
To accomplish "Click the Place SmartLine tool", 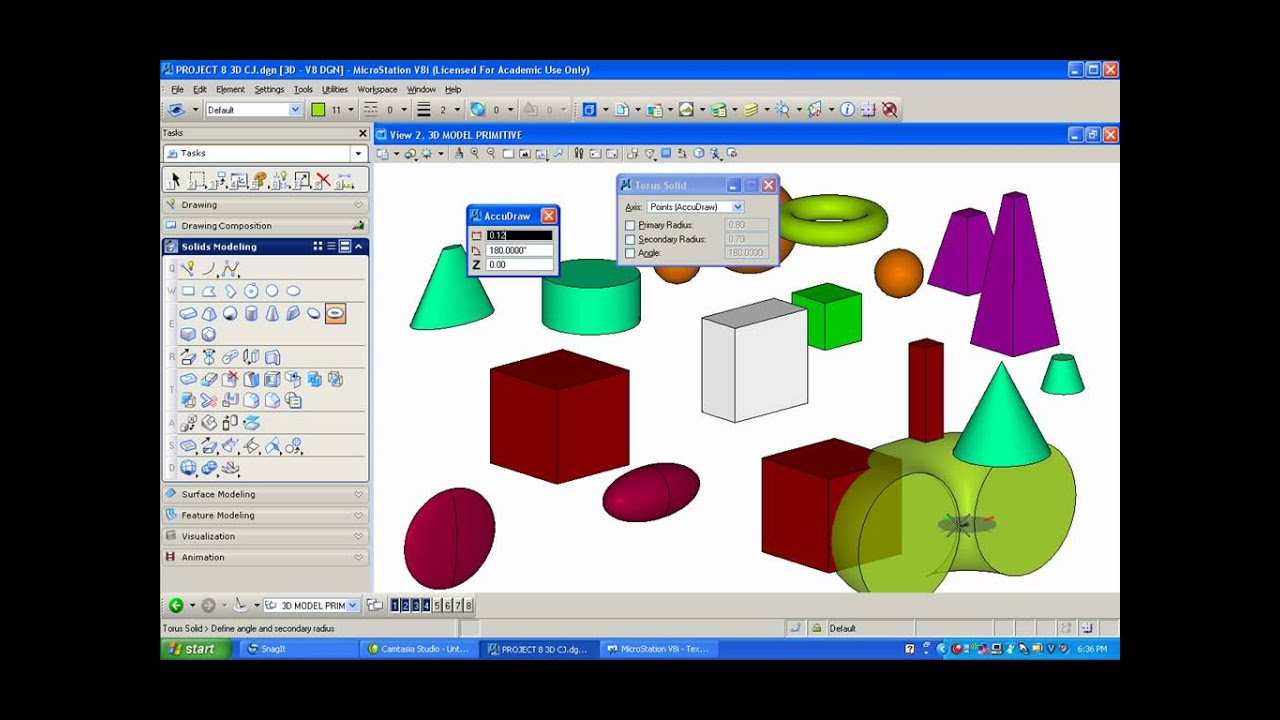I will (x=188, y=268).
